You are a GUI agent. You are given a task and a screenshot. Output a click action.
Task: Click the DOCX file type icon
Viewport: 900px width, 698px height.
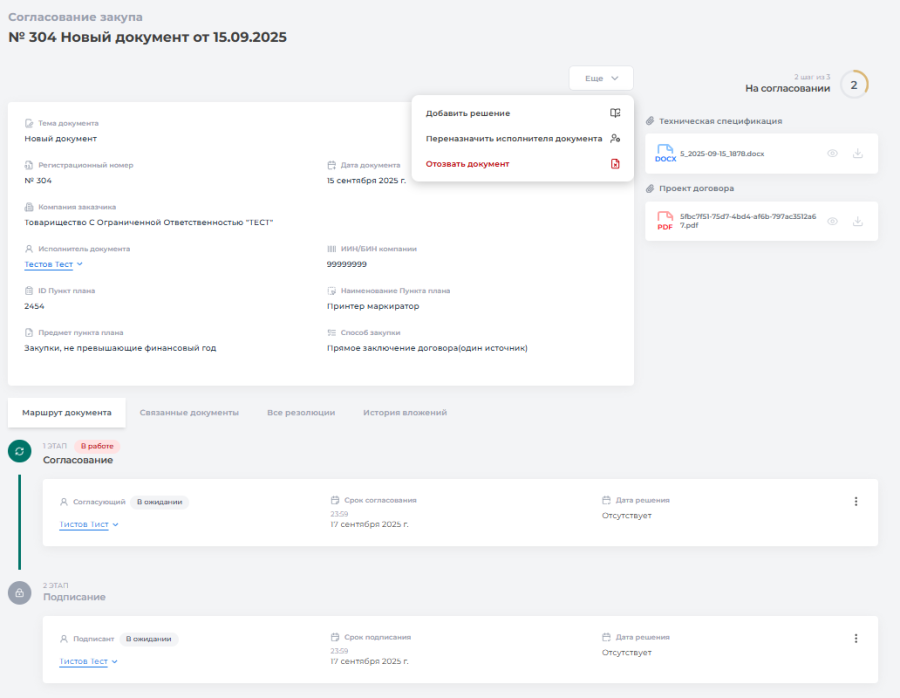[665, 154]
